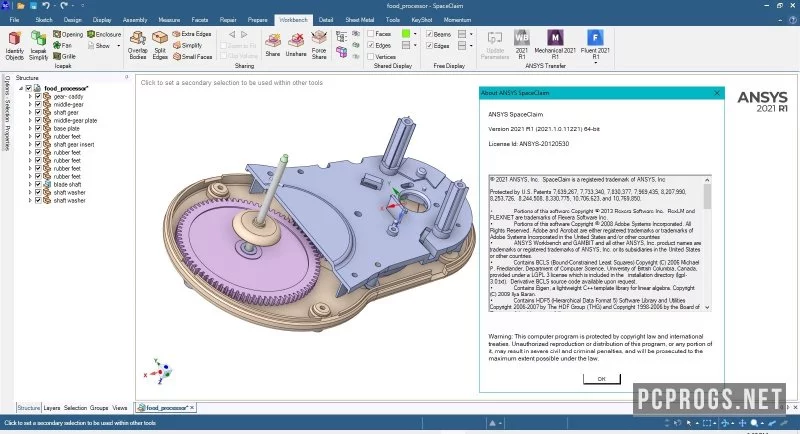Toggle the Edges checkbox in Shared Display

[371, 45]
